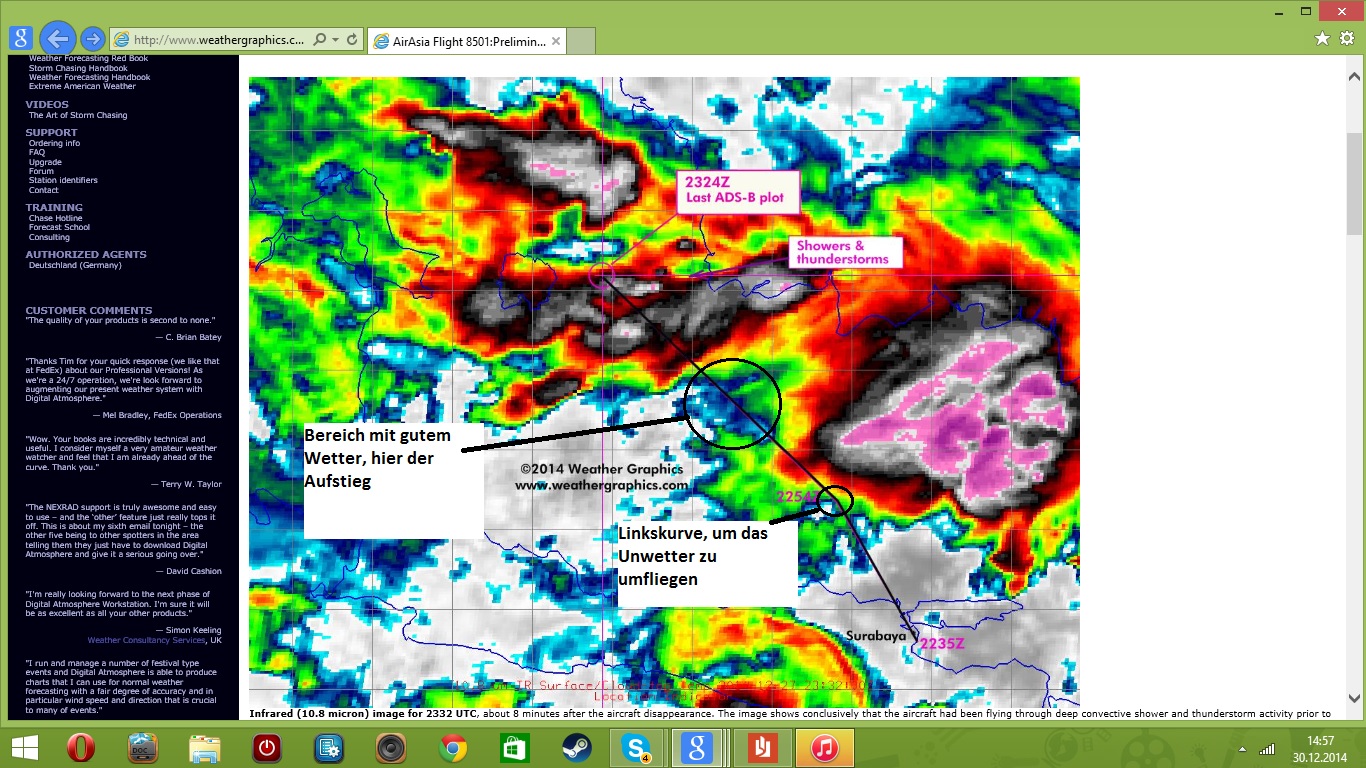The image size is (1366, 768).
Task: Click scrollbar down arrow at the bottom
Action: 1356,699
